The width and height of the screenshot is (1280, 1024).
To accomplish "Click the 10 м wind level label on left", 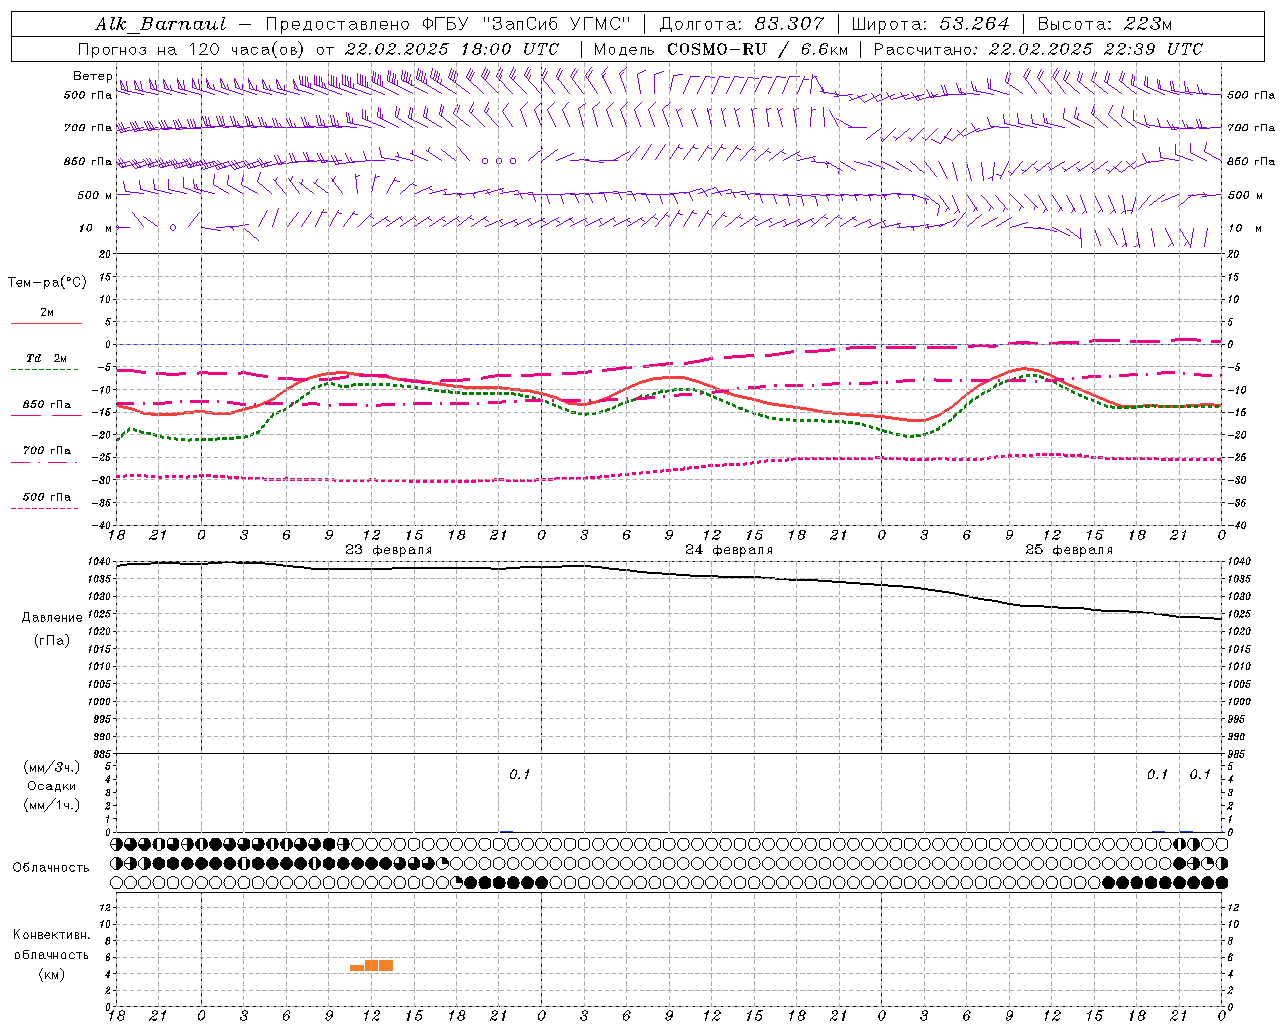I will tap(95, 228).
